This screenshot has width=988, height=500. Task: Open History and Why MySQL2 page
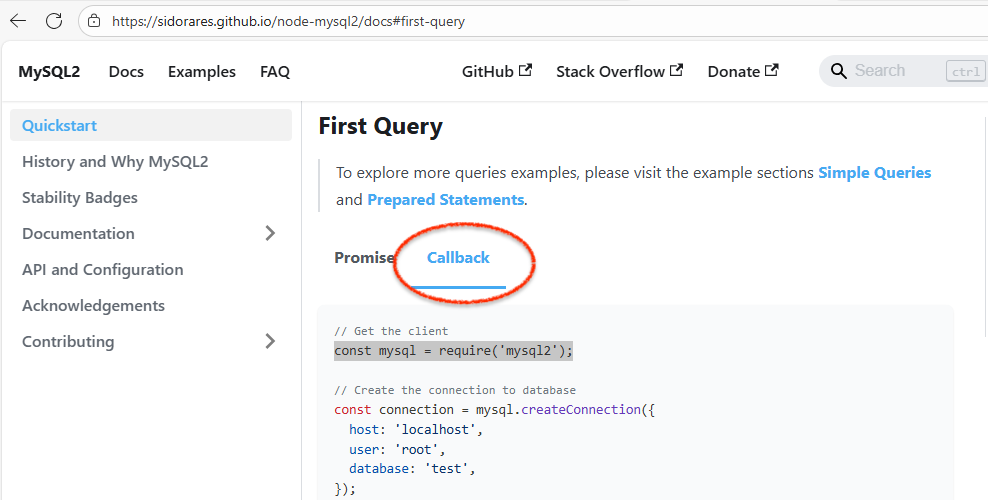pos(115,162)
